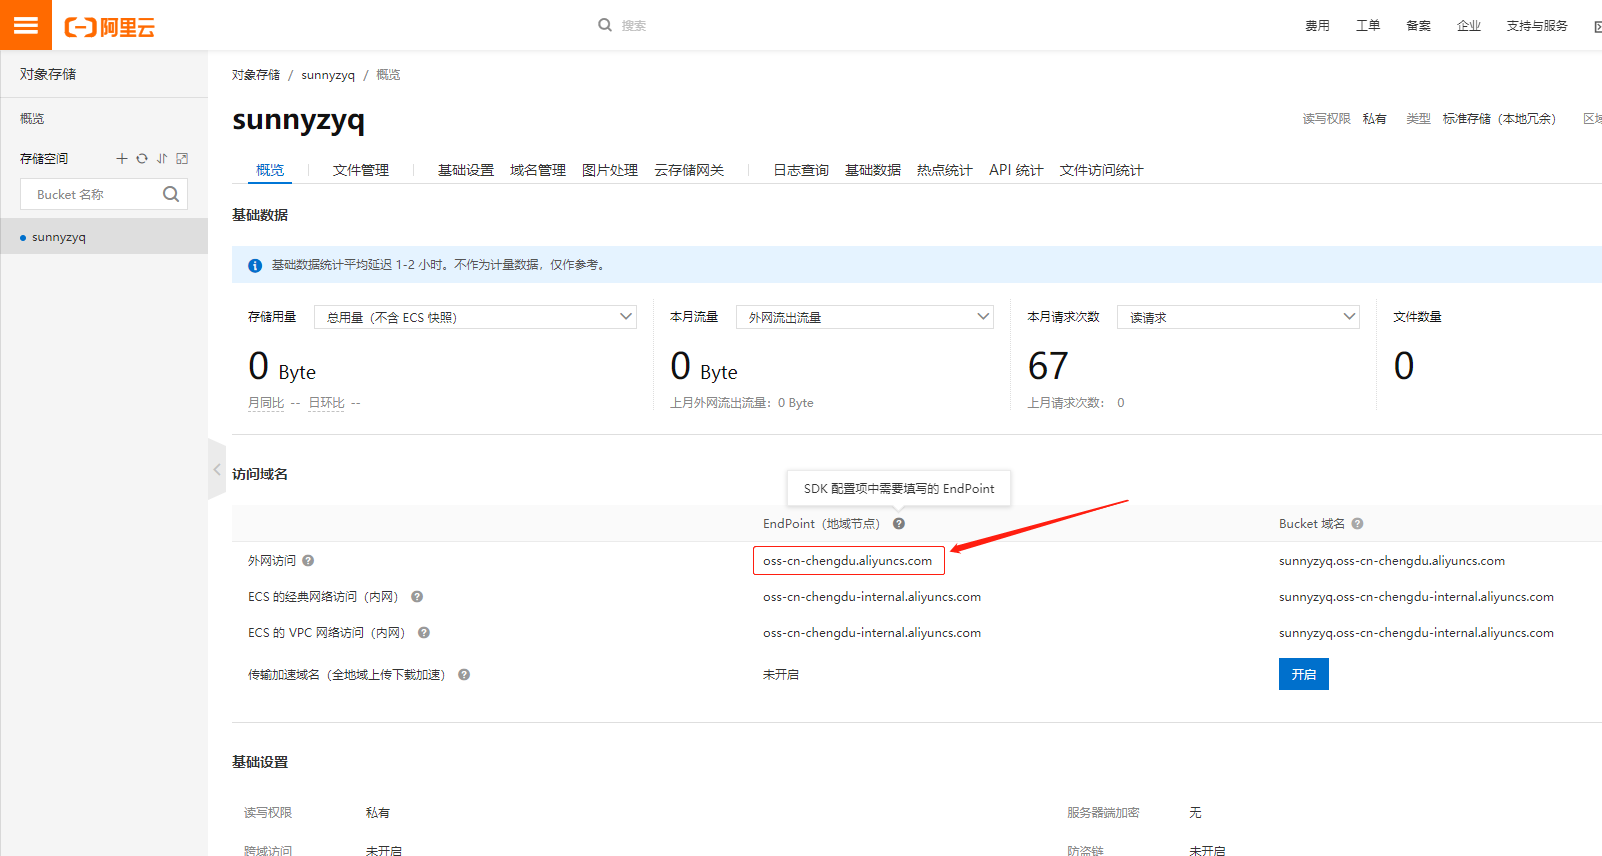Click the help icon beside ECS 的 VPC 网络访问
Viewport: 1602px width, 856px height.
tap(424, 633)
